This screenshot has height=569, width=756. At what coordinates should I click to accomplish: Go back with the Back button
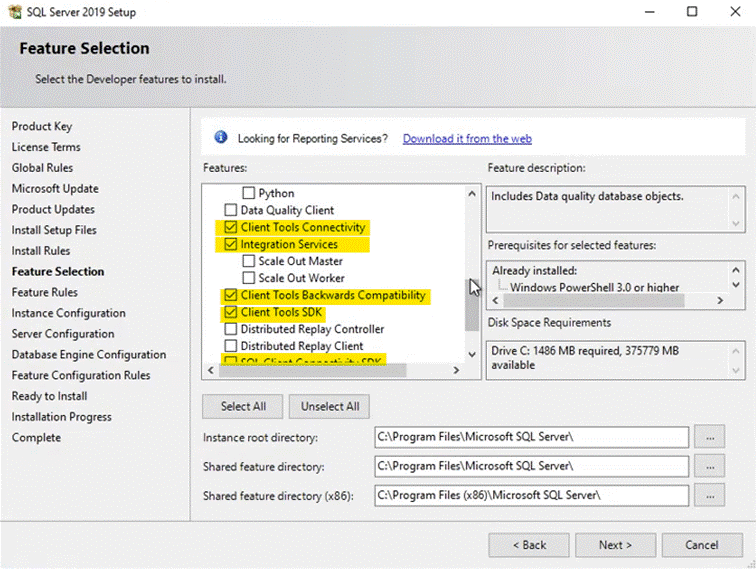click(529, 545)
